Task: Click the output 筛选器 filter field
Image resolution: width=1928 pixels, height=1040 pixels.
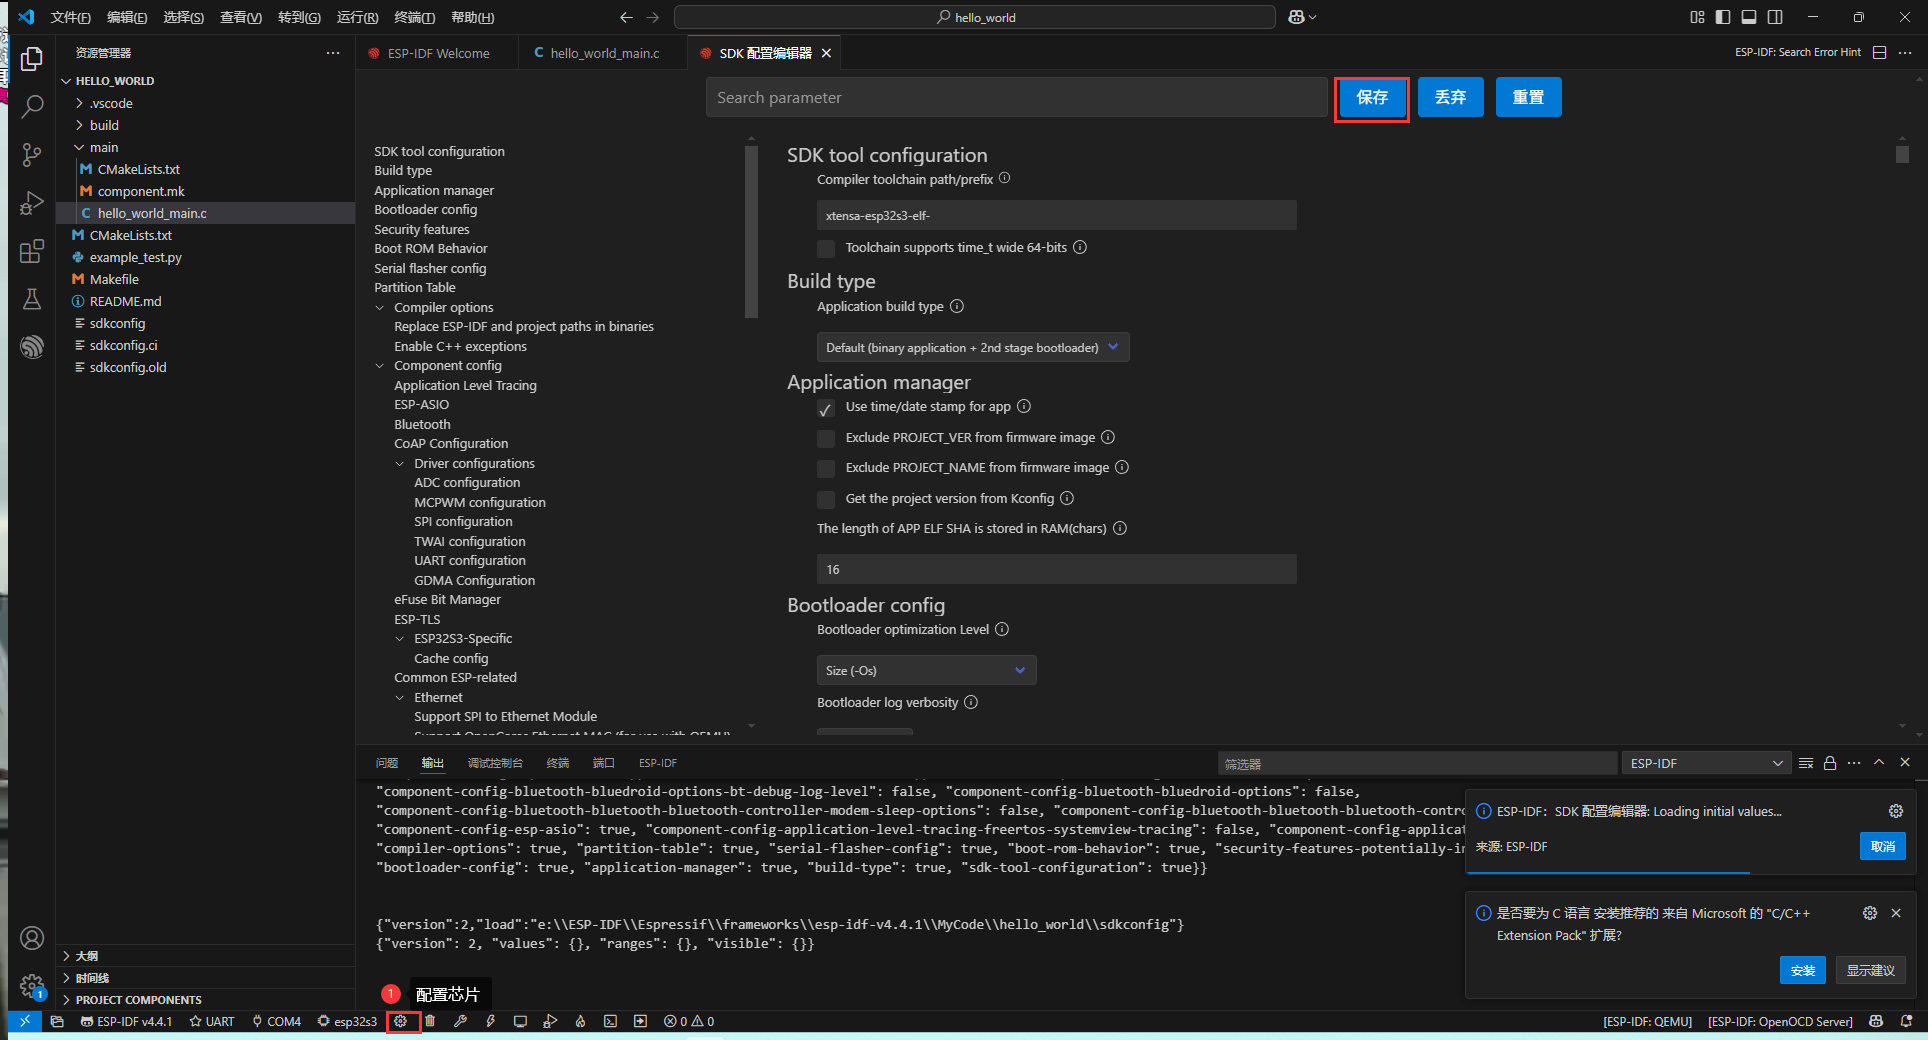Action: [x=1417, y=763]
